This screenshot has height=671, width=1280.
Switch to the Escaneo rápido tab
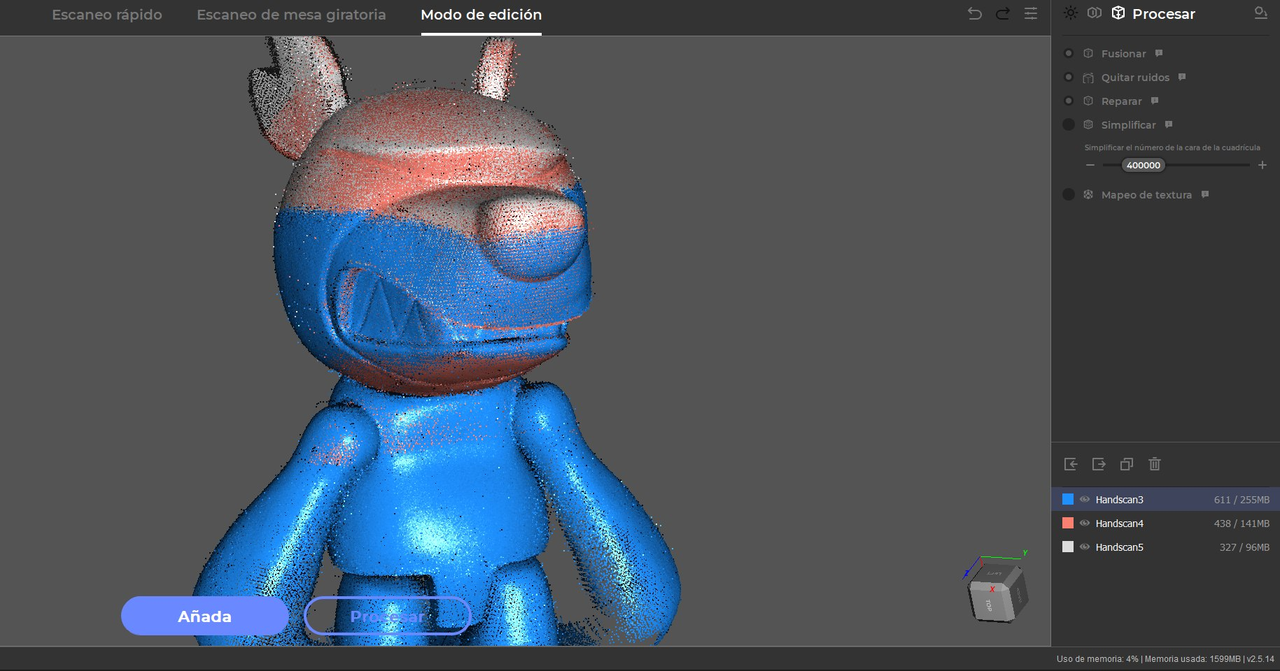point(107,15)
